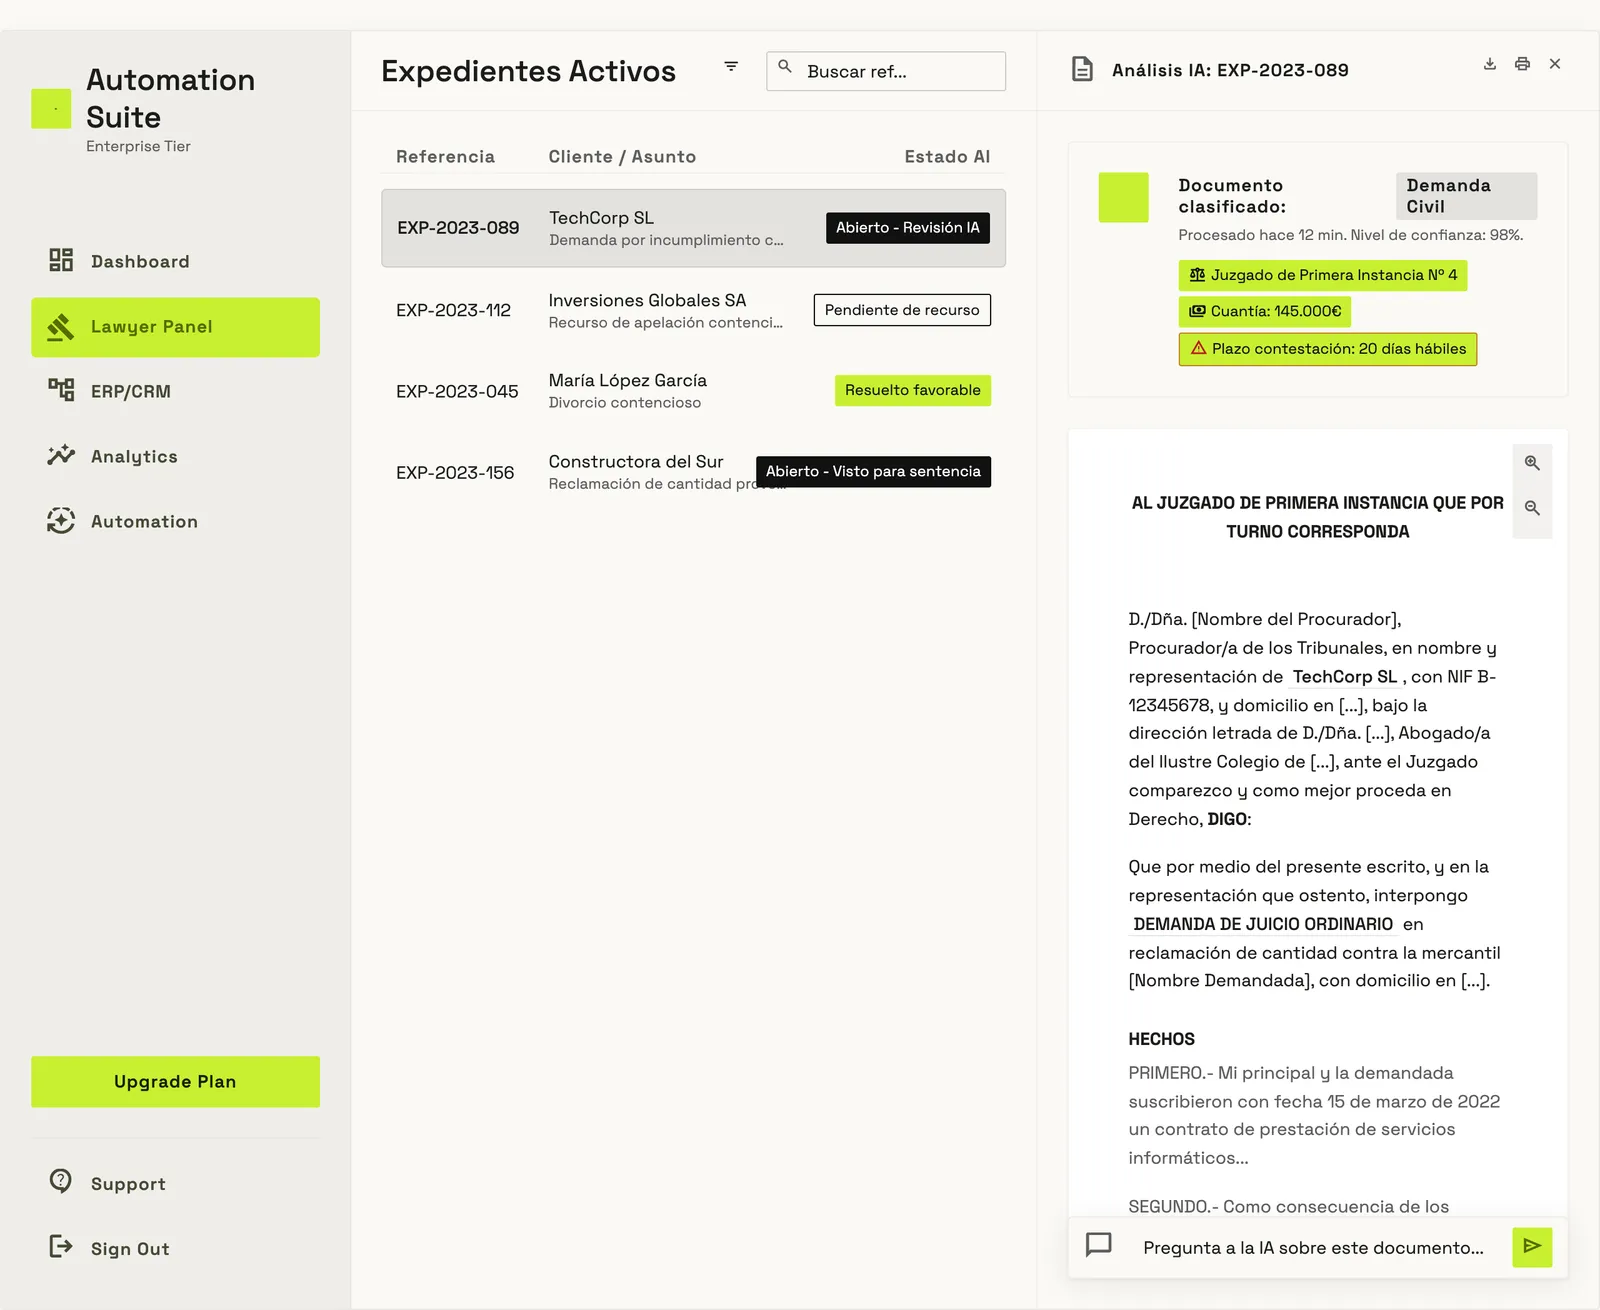Click the Analytics chart icon
The width and height of the screenshot is (1600, 1310).
(x=61, y=455)
